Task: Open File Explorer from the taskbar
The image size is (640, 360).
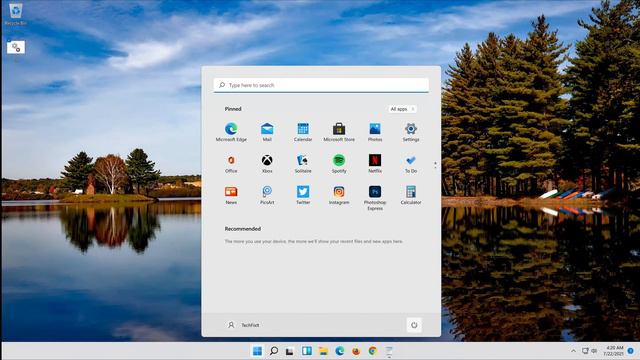Action: (323, 351)
